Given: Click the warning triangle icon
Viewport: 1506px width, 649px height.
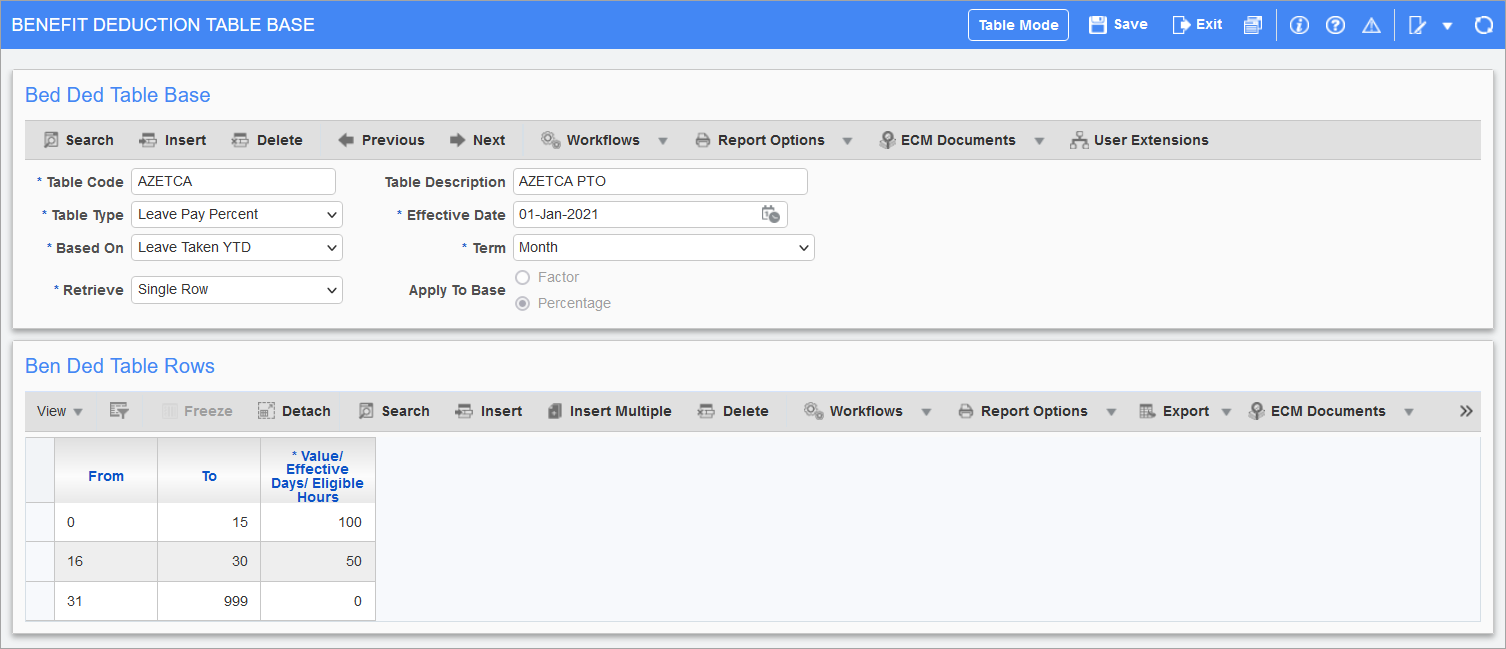Looking at the screenshot, I should 1371,26.
